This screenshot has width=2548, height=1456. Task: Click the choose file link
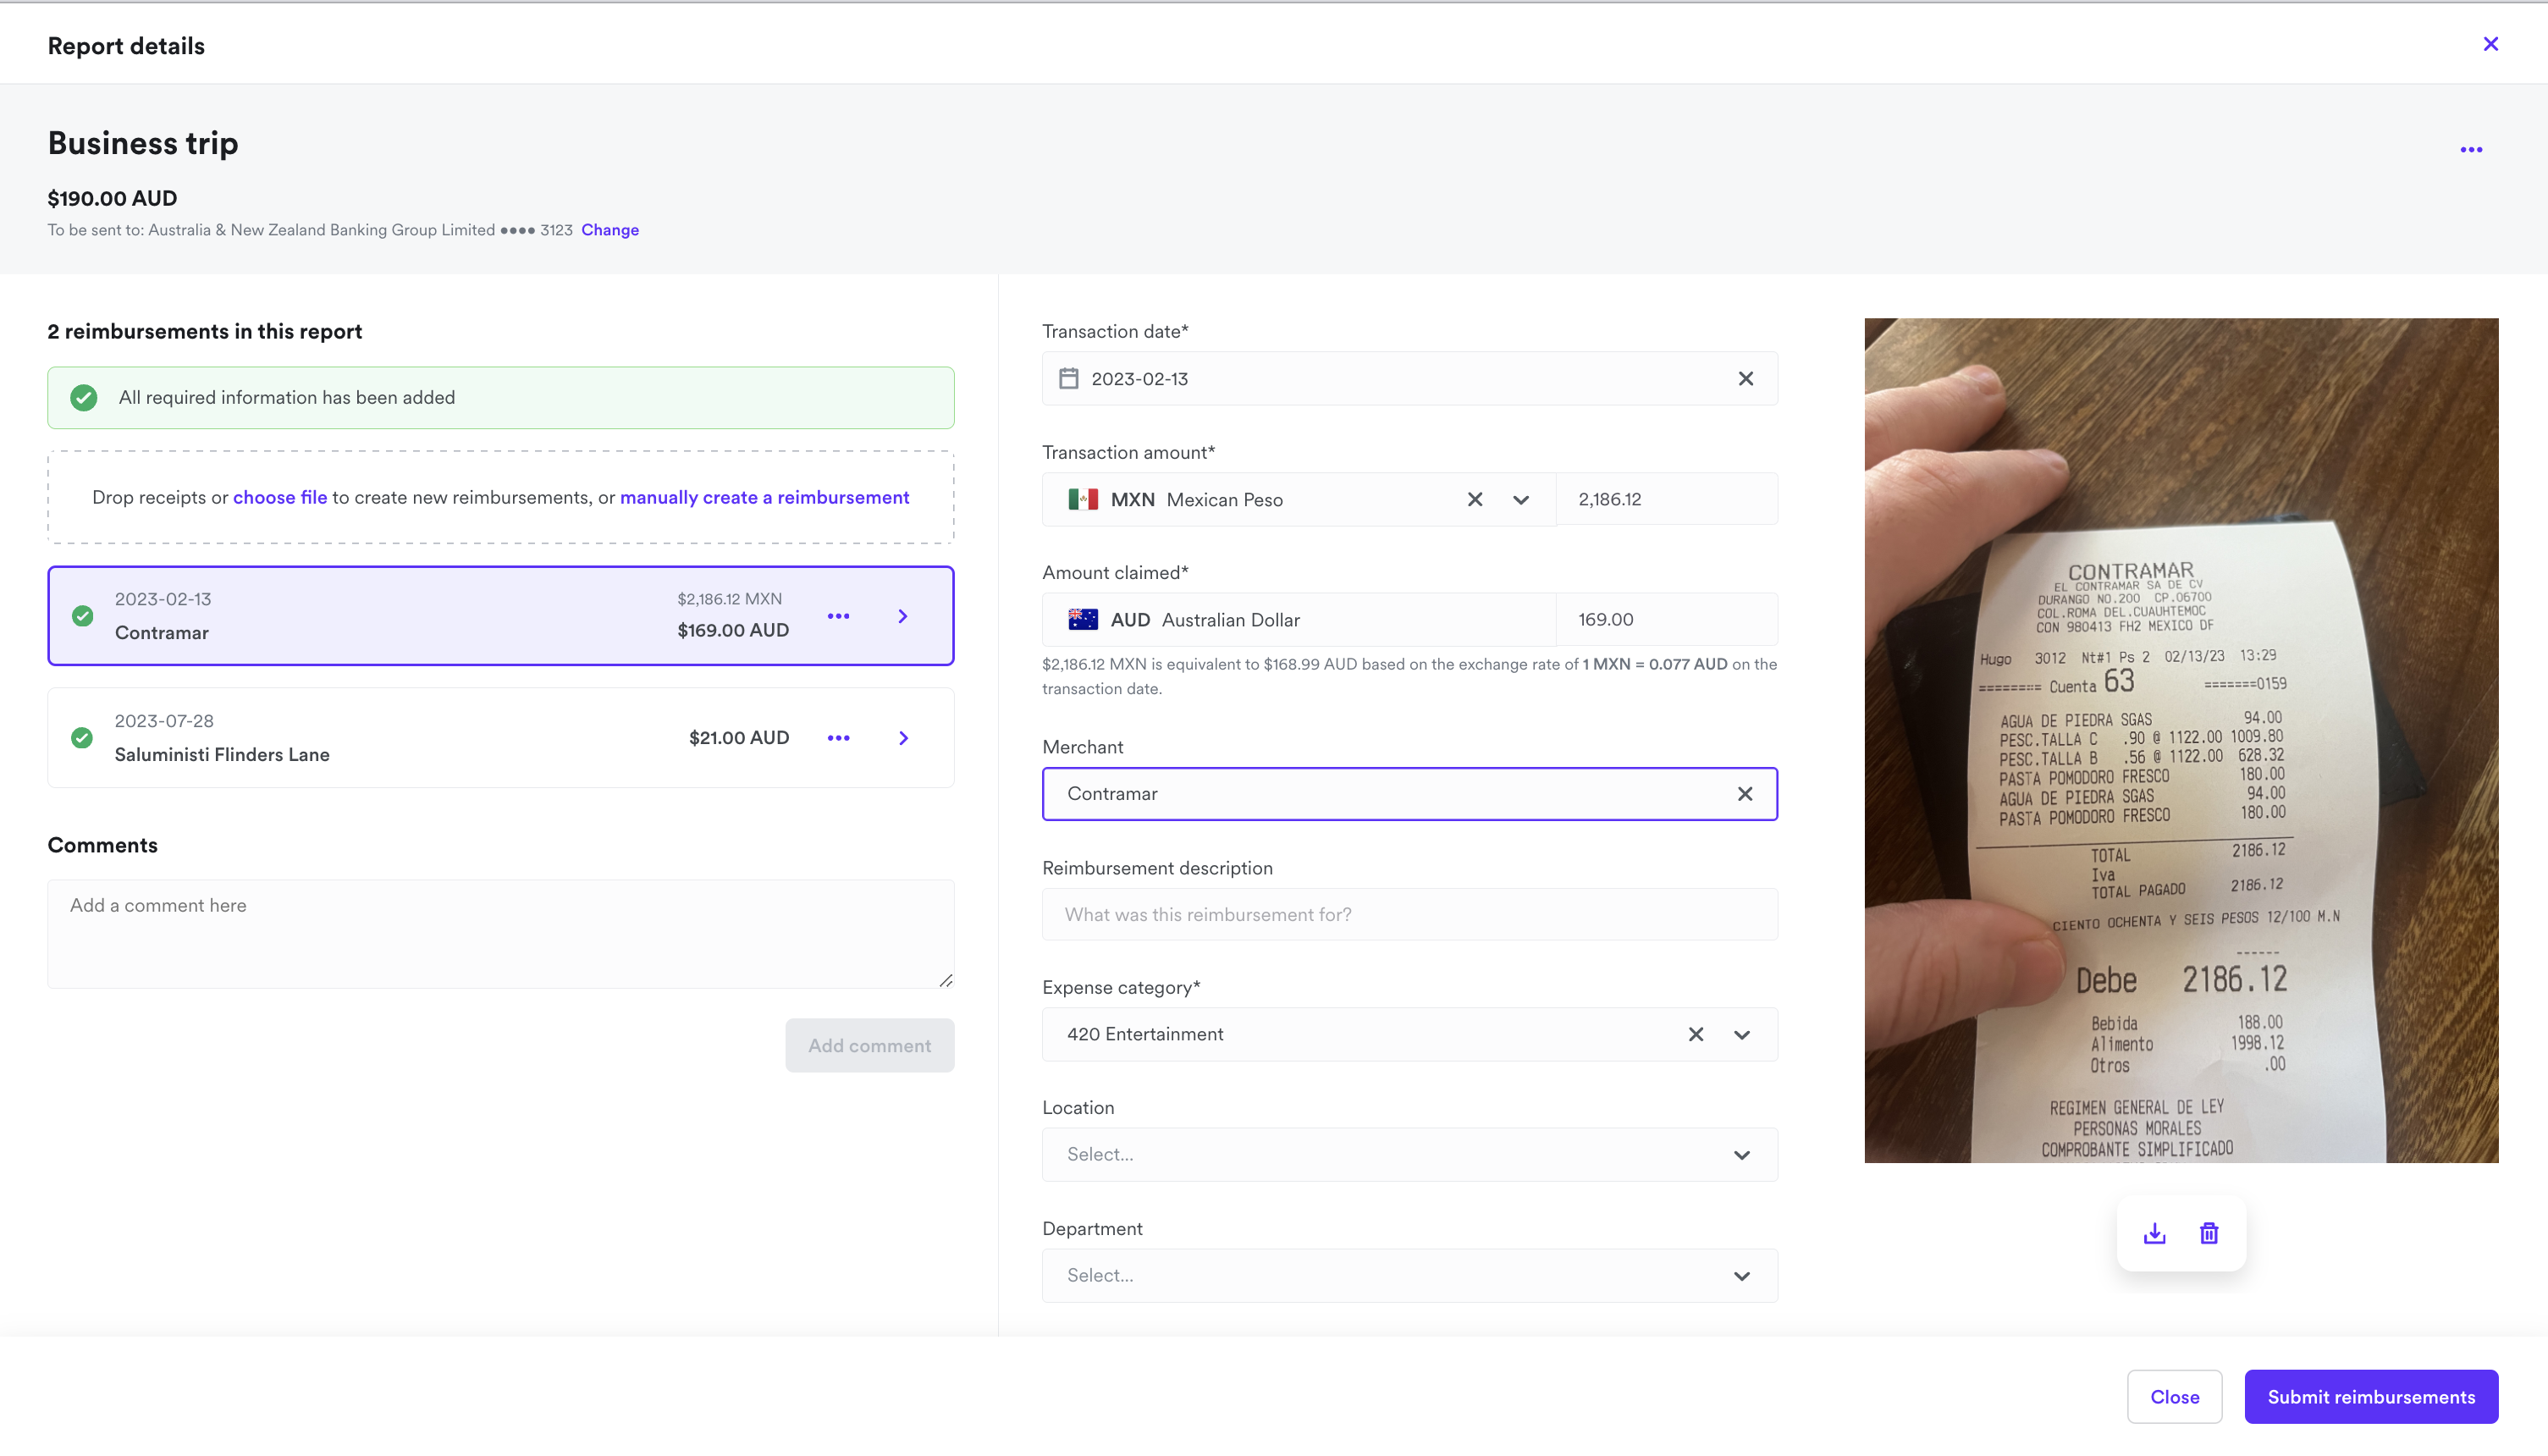point(280,497)
